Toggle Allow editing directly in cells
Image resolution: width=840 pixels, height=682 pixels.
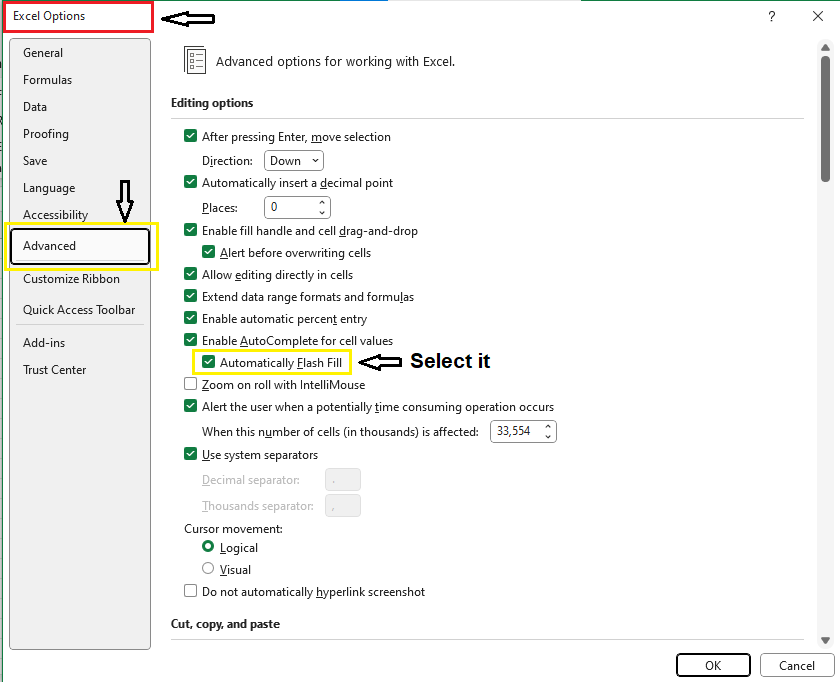[190, 274]
